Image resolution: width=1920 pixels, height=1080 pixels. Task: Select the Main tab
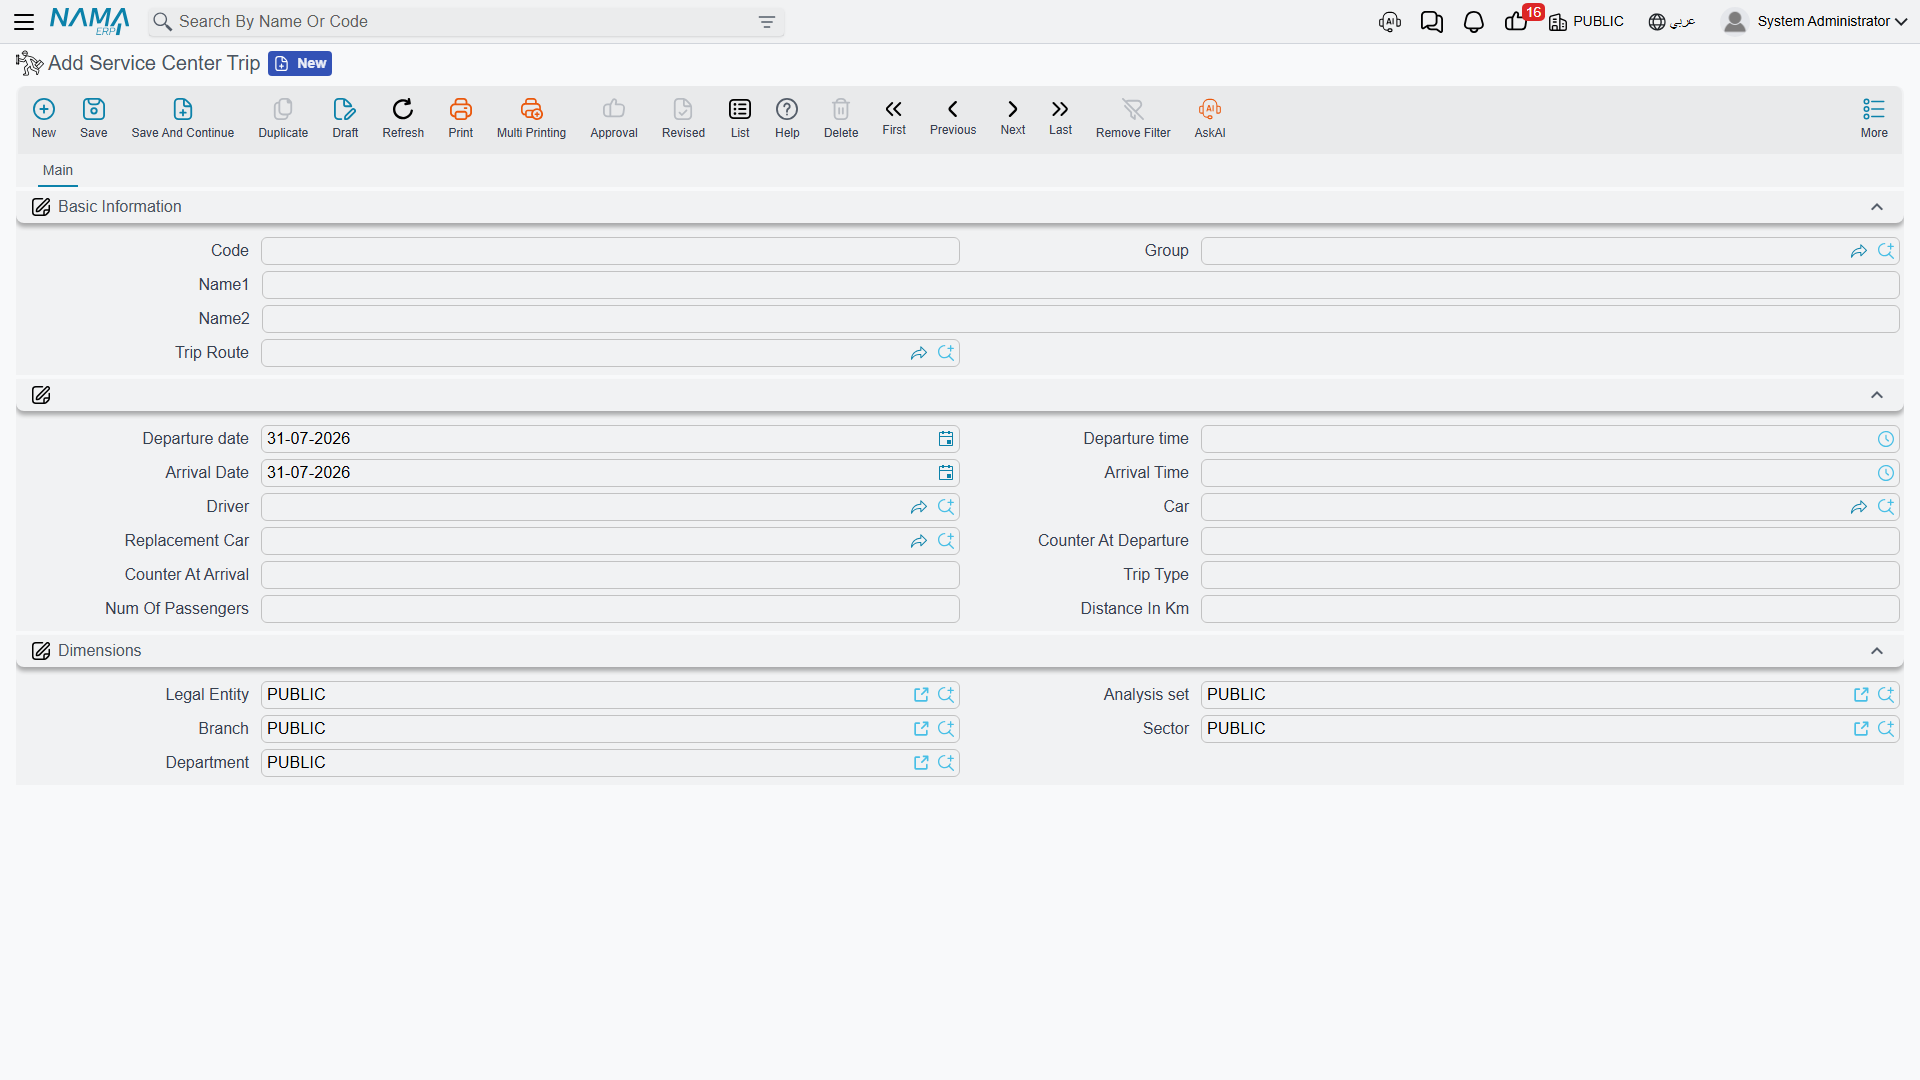point(58,170)
